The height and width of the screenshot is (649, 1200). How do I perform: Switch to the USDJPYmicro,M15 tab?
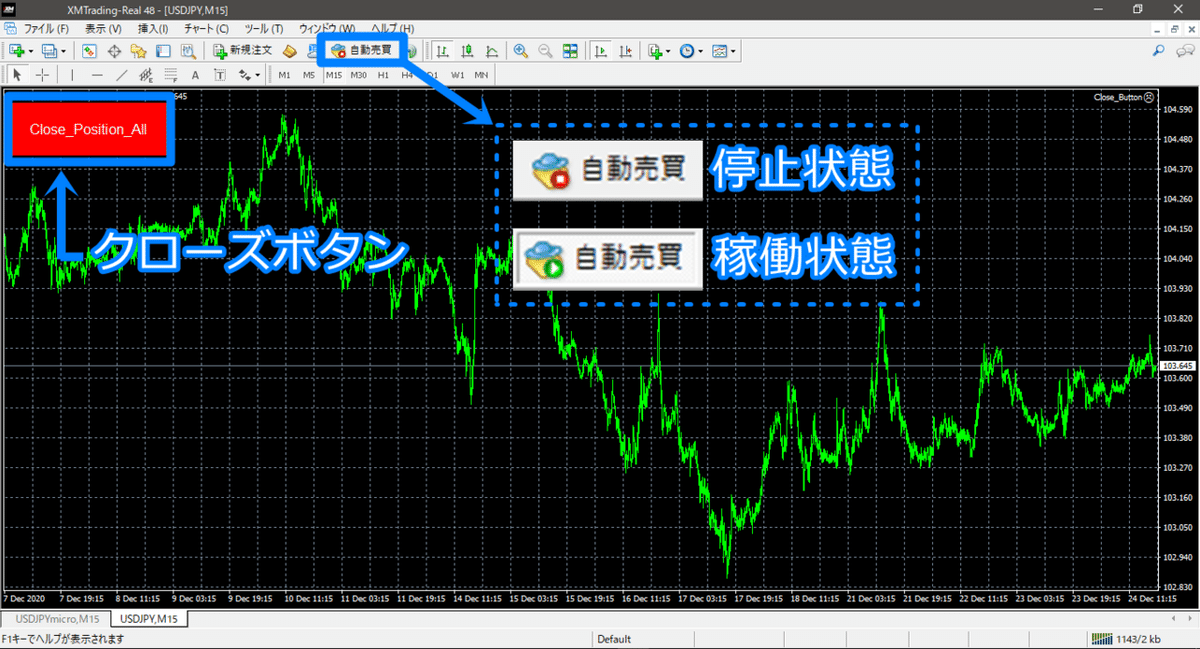55,618
